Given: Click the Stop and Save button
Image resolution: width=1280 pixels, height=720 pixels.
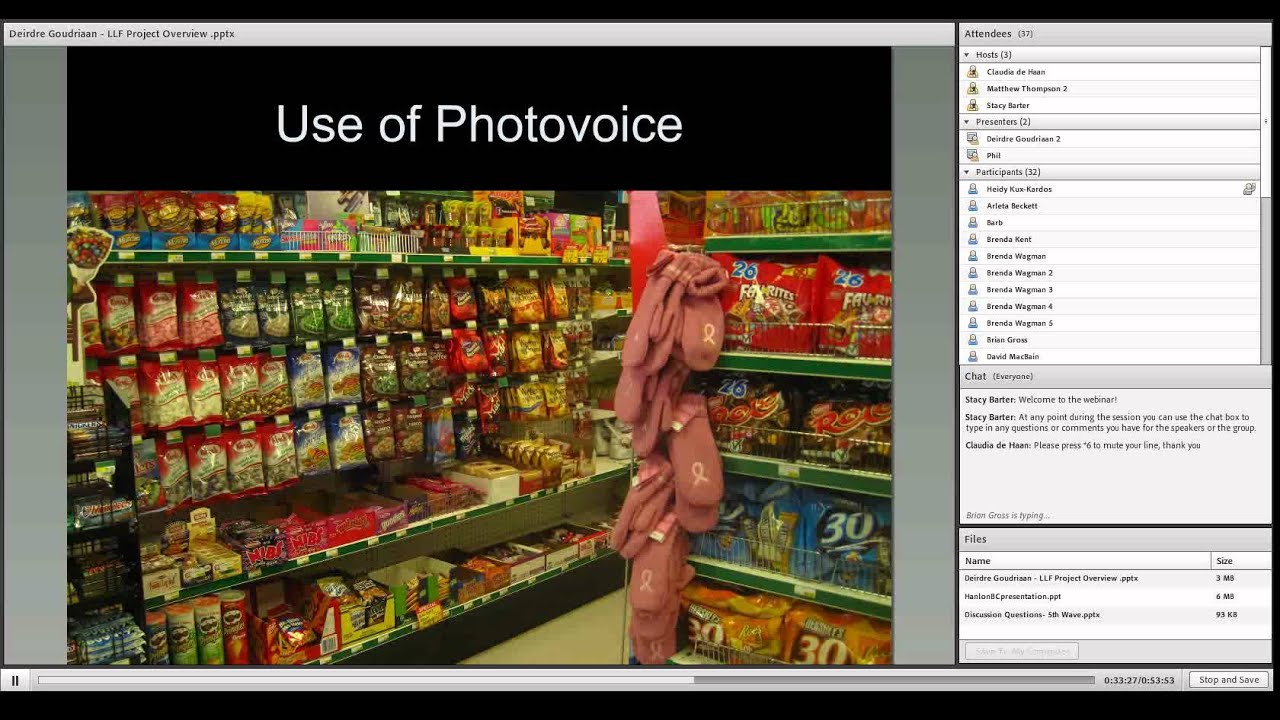Looking at the screenshot, I should point(1228,680).
